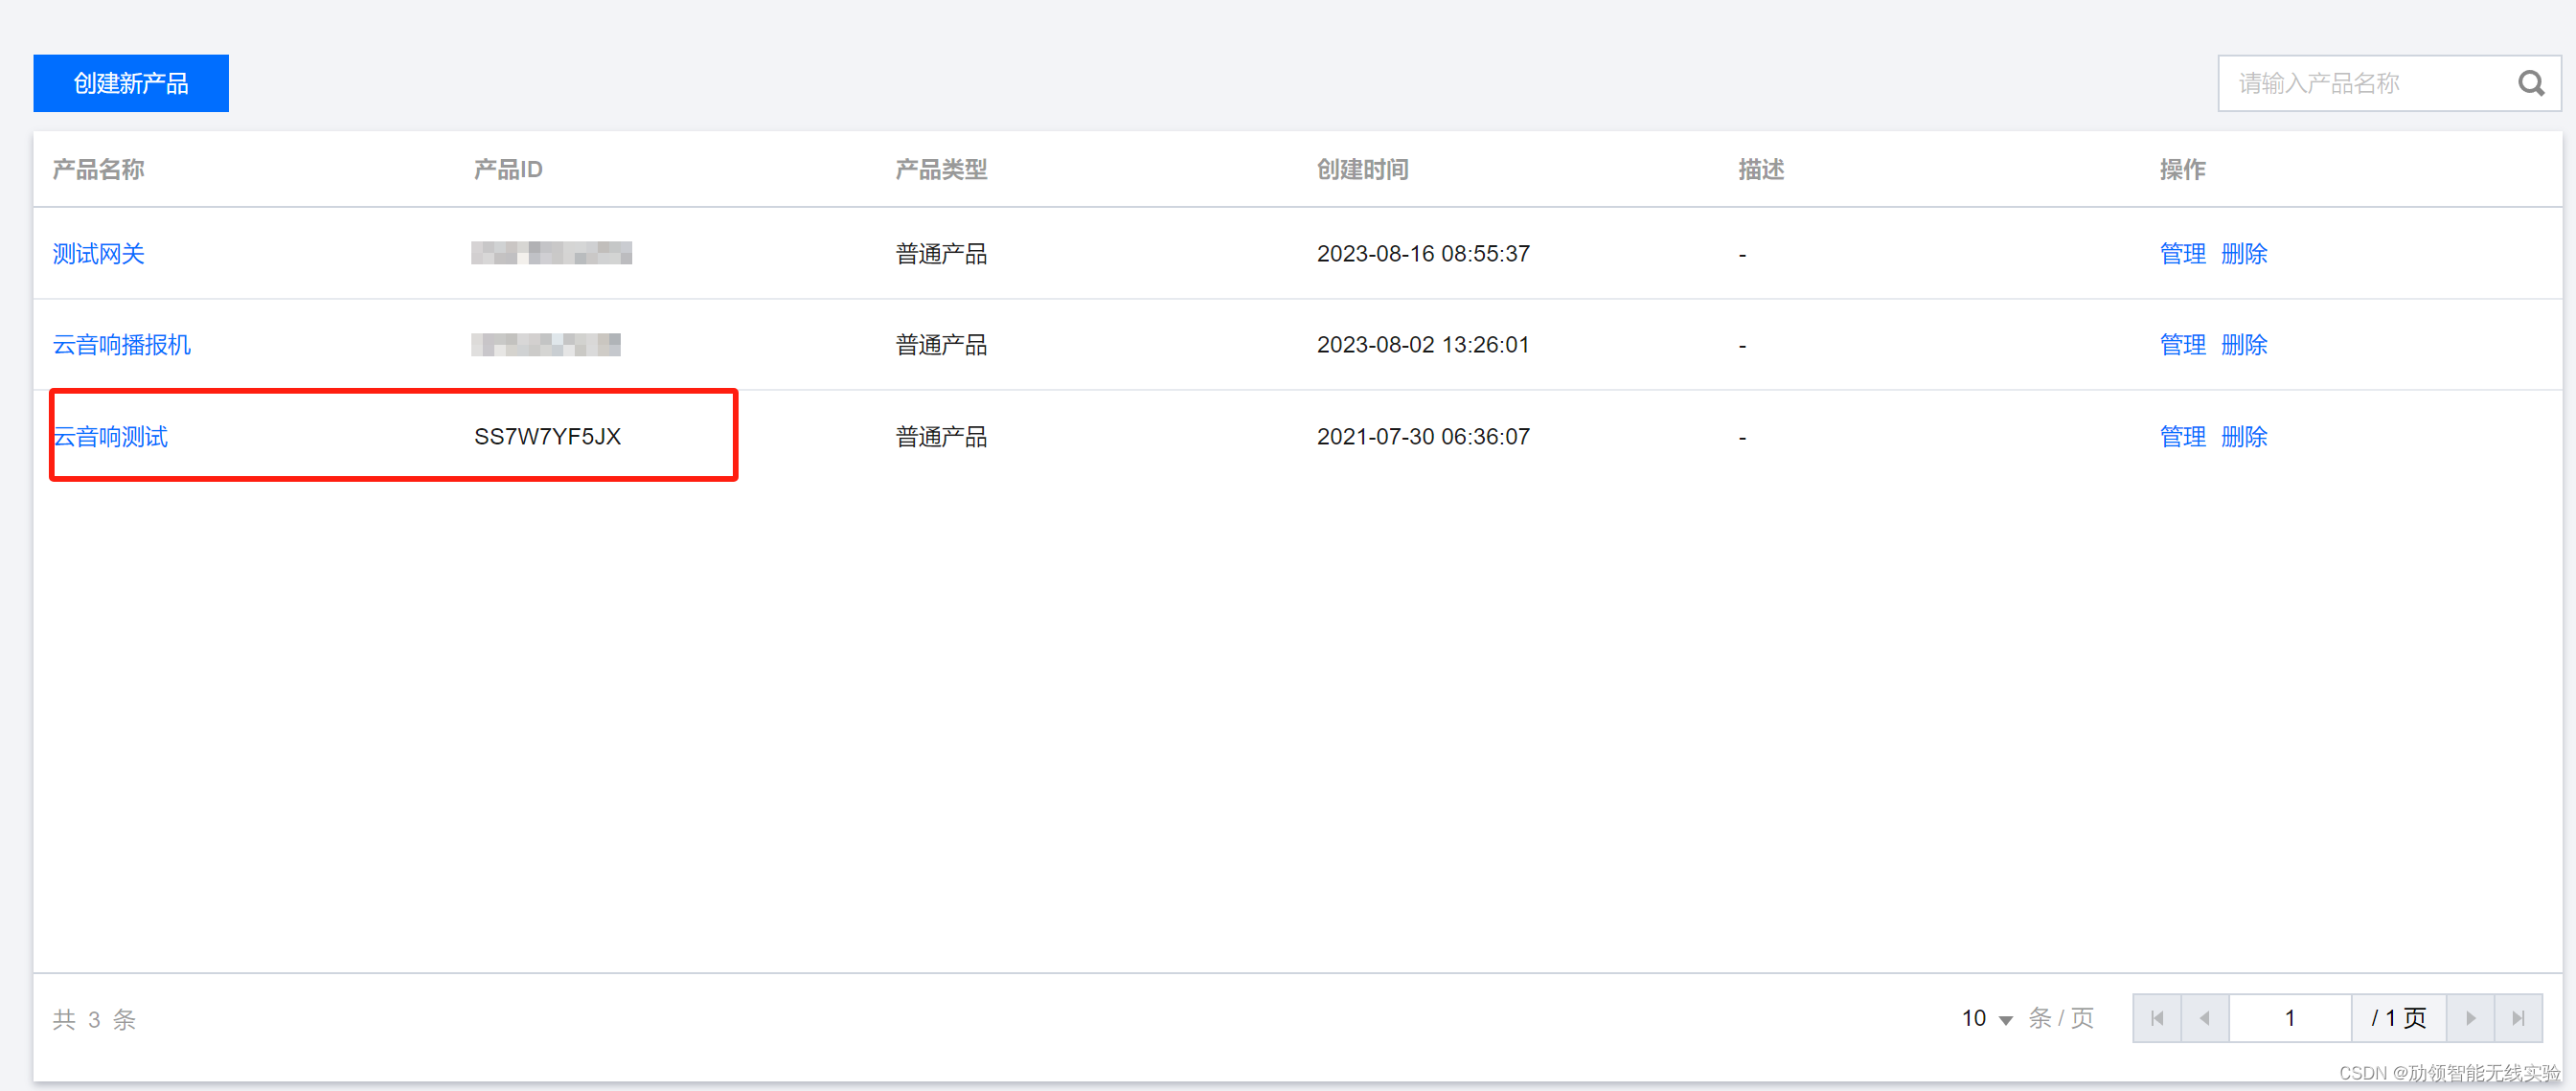The width and height of the screenshot is (2576, 1091).
Task: Go to first page arrow icon
Action: [2157, 1018]
